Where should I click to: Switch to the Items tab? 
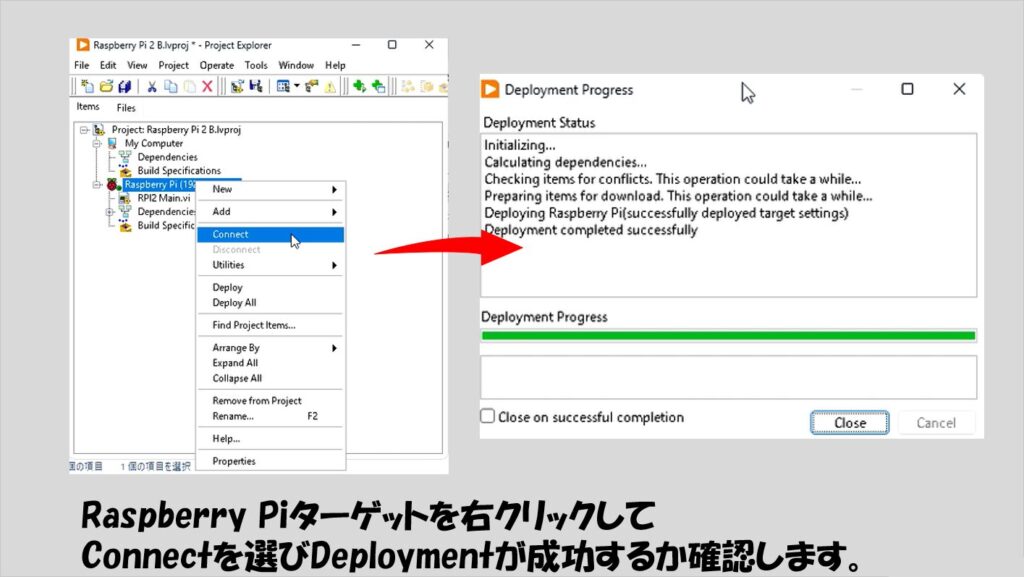[x=88, y=106]
